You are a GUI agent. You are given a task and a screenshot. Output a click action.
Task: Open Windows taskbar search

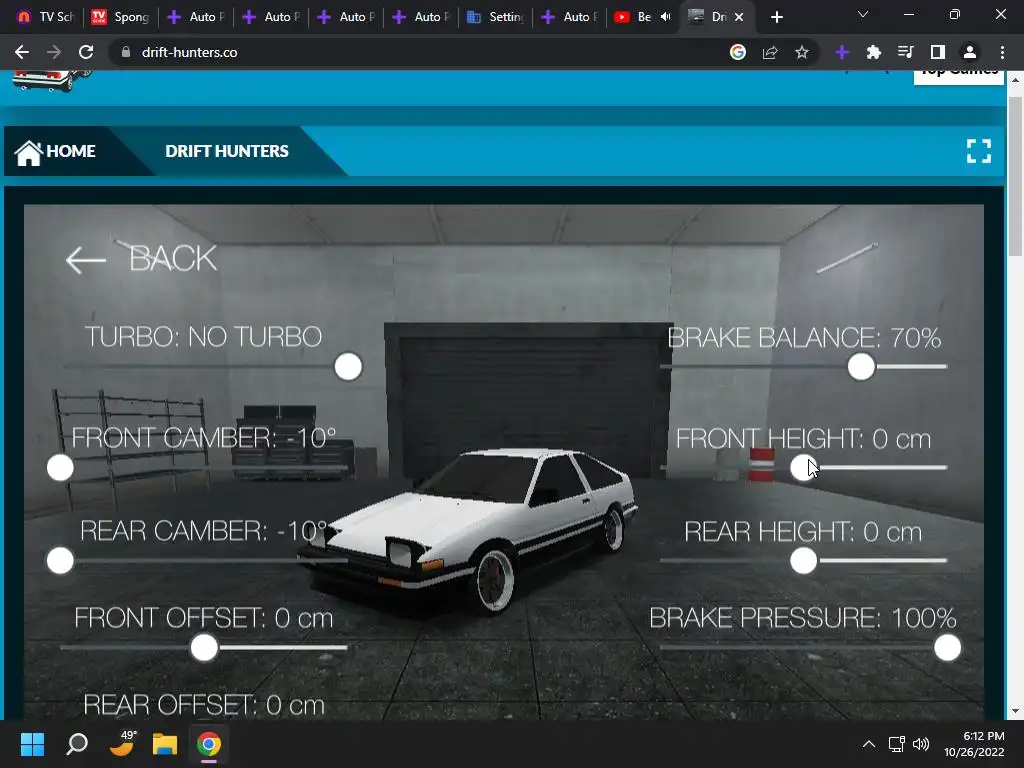[77, 744]
